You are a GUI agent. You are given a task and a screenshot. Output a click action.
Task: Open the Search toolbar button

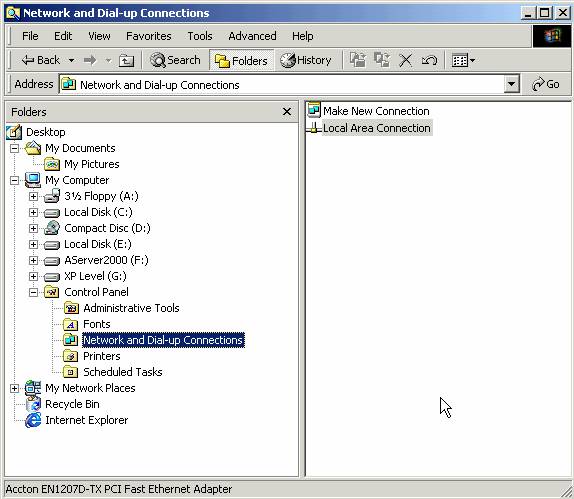[x=175, y=60]
